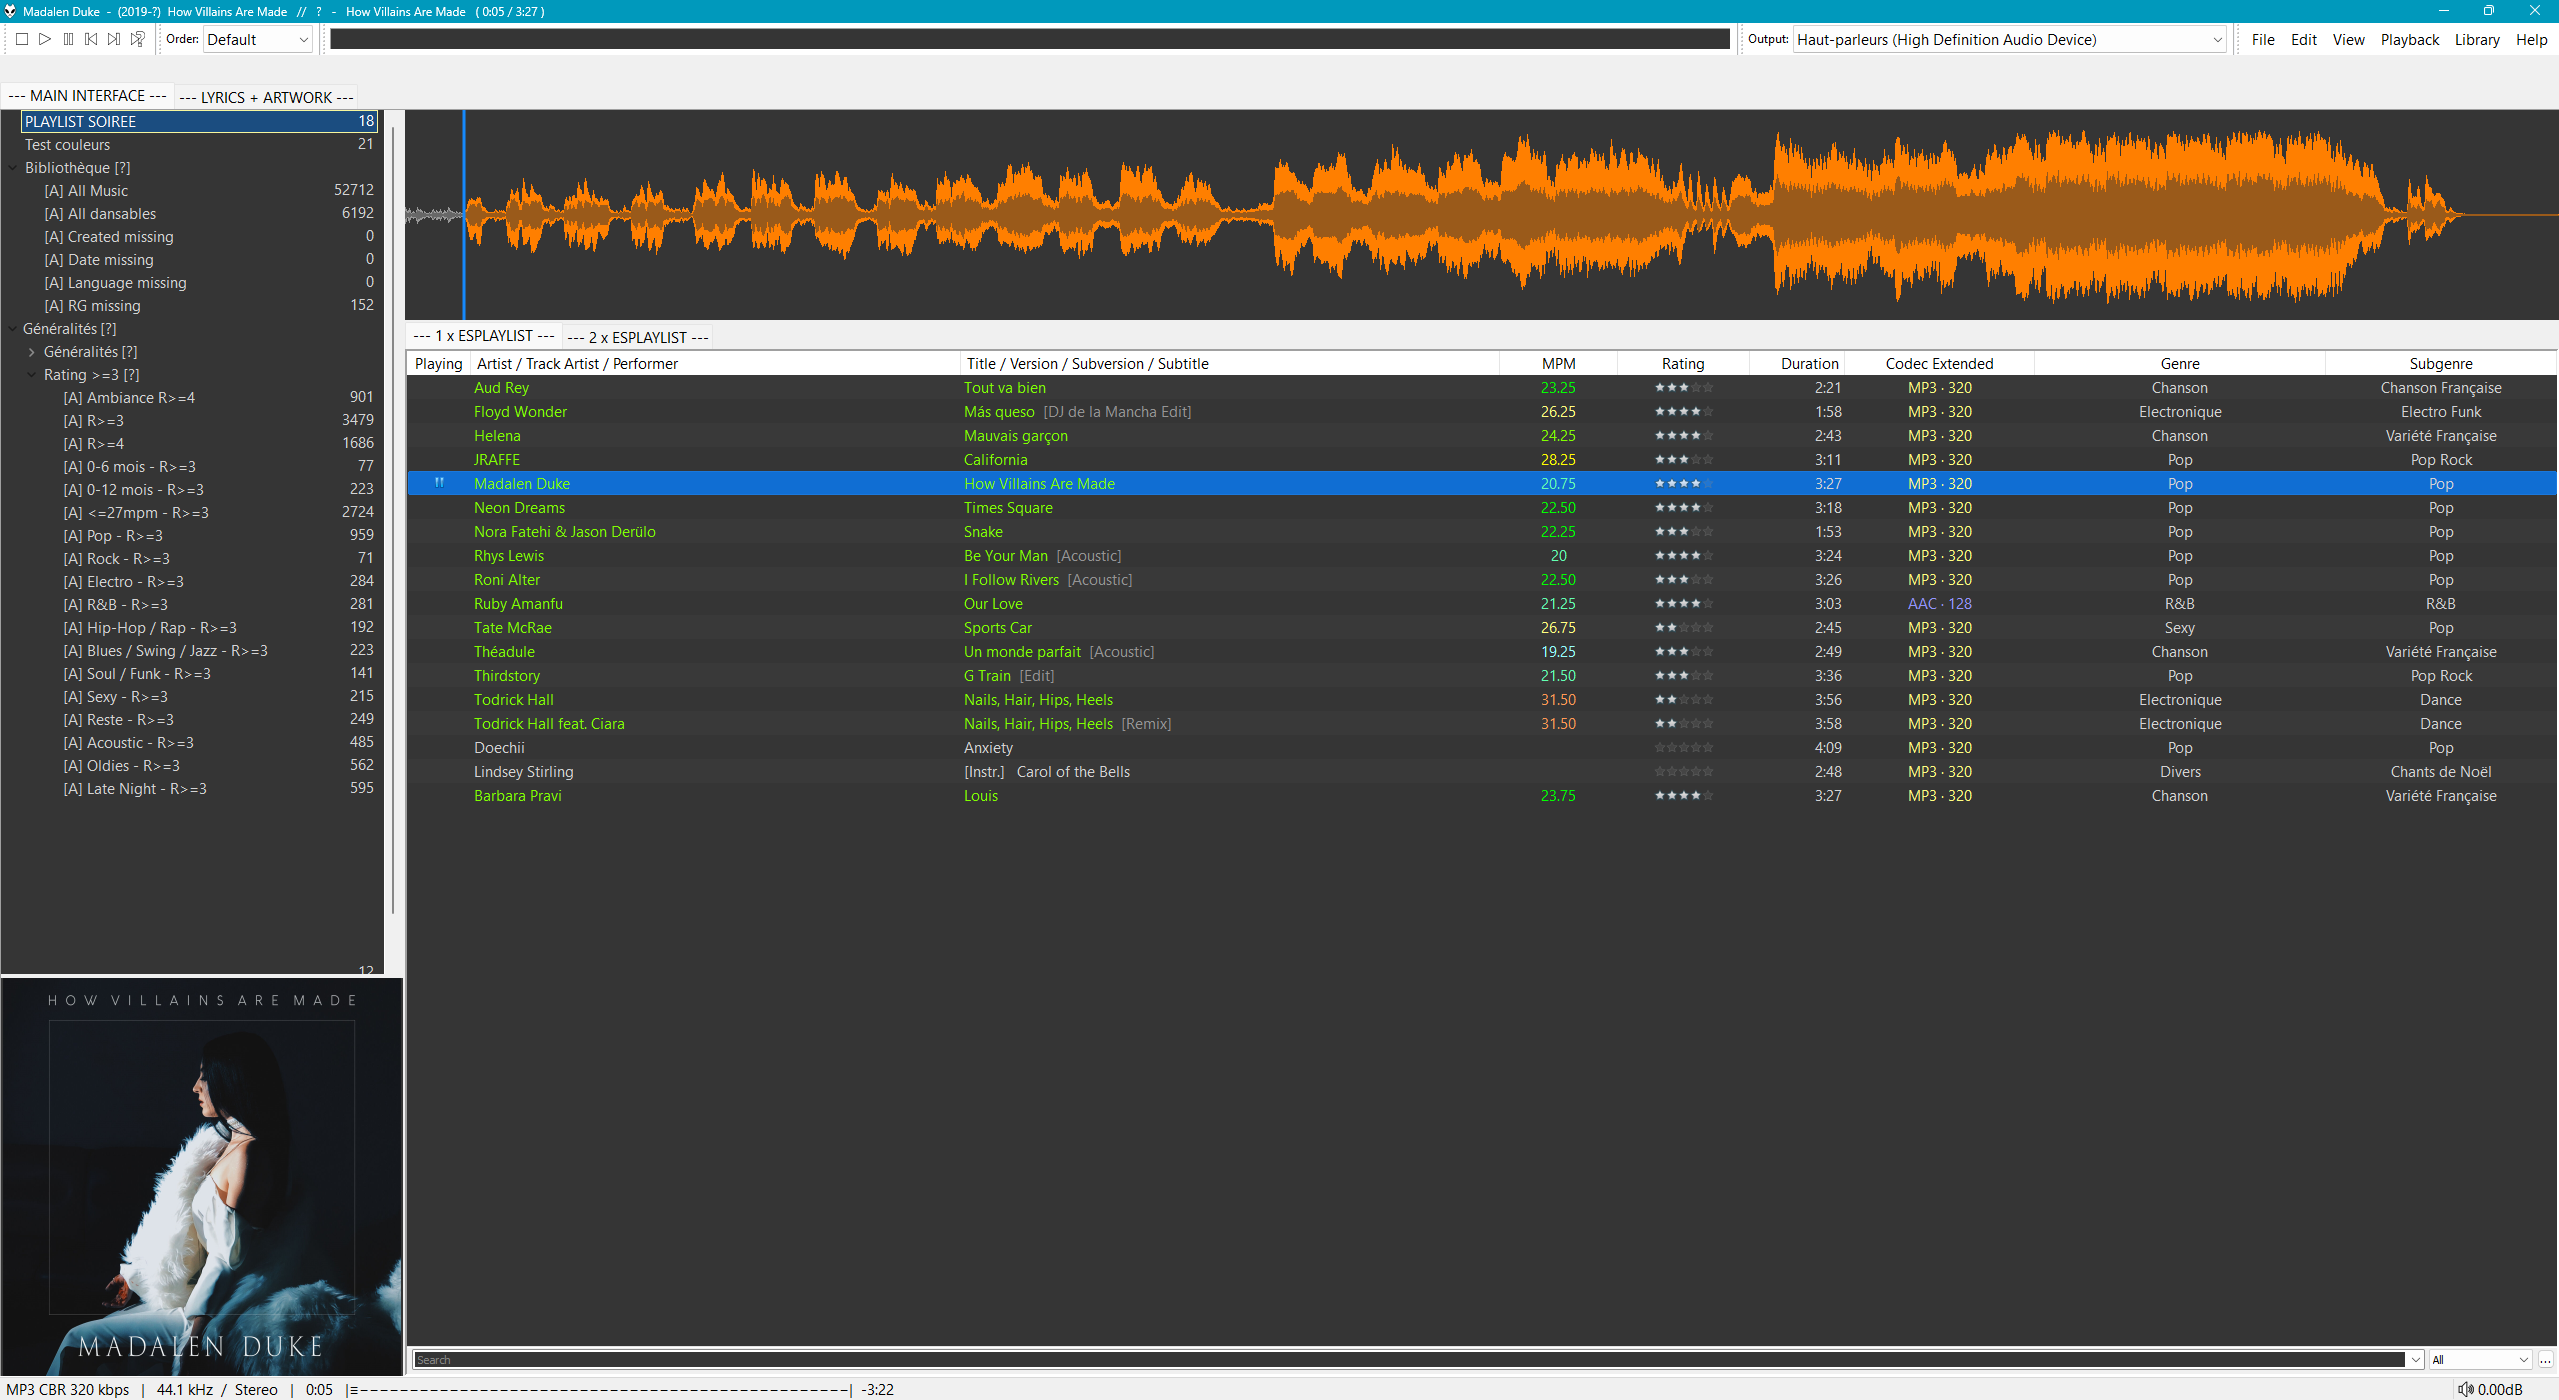Stop playback with the Stop icon
Screen dimensions: 2559x1400
[21, 39]
